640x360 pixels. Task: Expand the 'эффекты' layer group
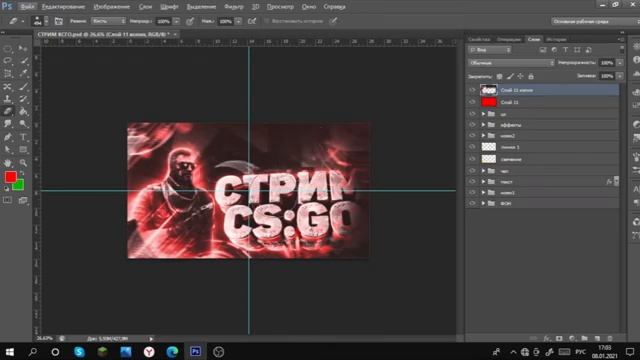click(483, 125)
